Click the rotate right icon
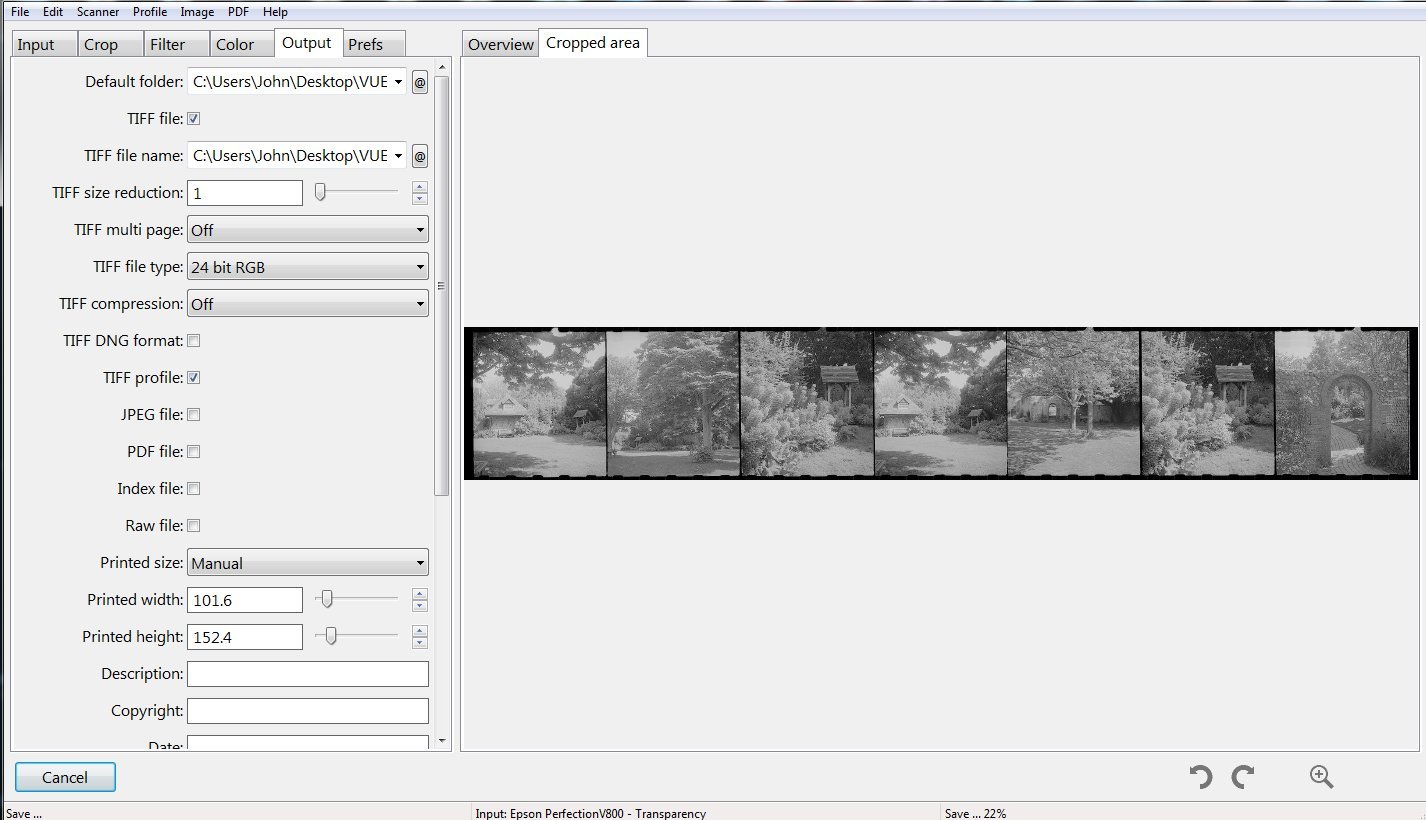This screenshot has height=820, width=1426. click(x=1243, y=777)
